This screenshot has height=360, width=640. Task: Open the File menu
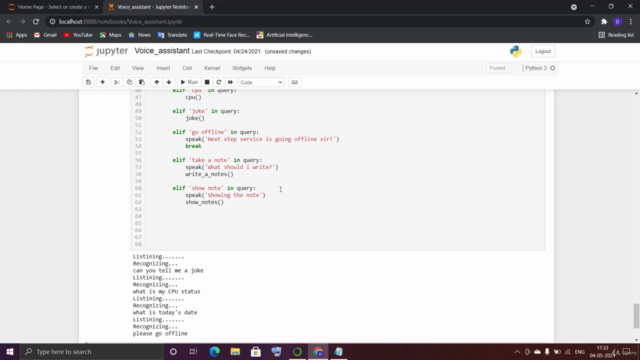(x=93, y=68)
